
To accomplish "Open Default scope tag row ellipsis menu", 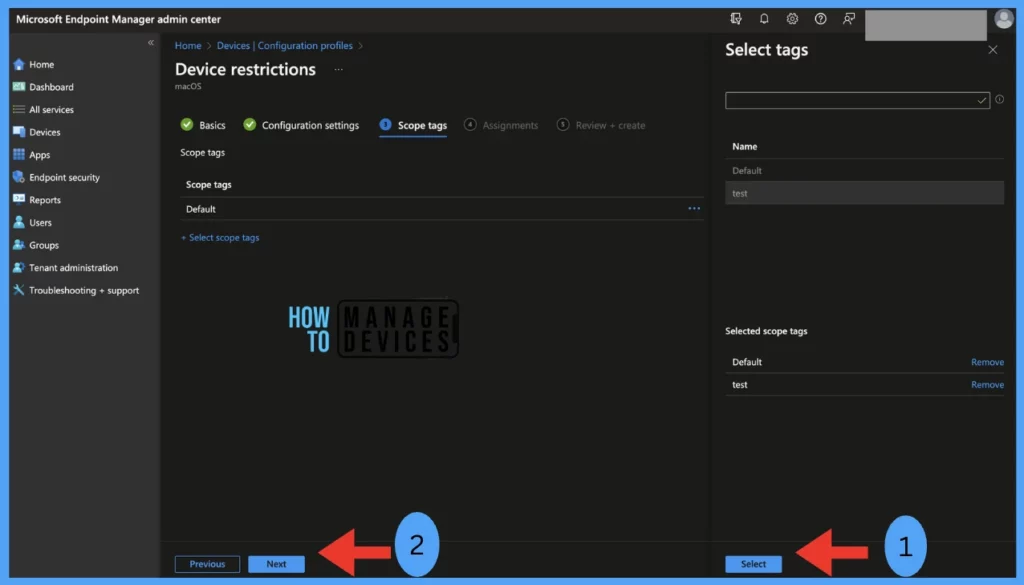I will point(694,209).
